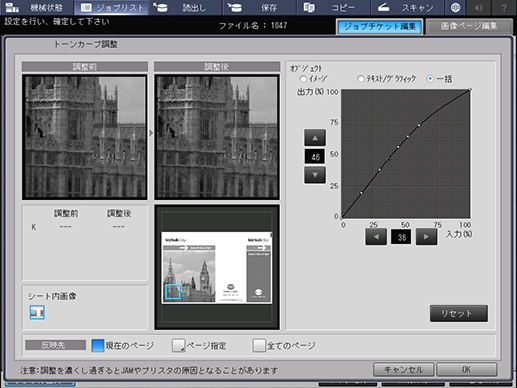The height and width of the screenshot is (388, 517).
Task: Click the curve point near output 75
Action: coord(419,125)
